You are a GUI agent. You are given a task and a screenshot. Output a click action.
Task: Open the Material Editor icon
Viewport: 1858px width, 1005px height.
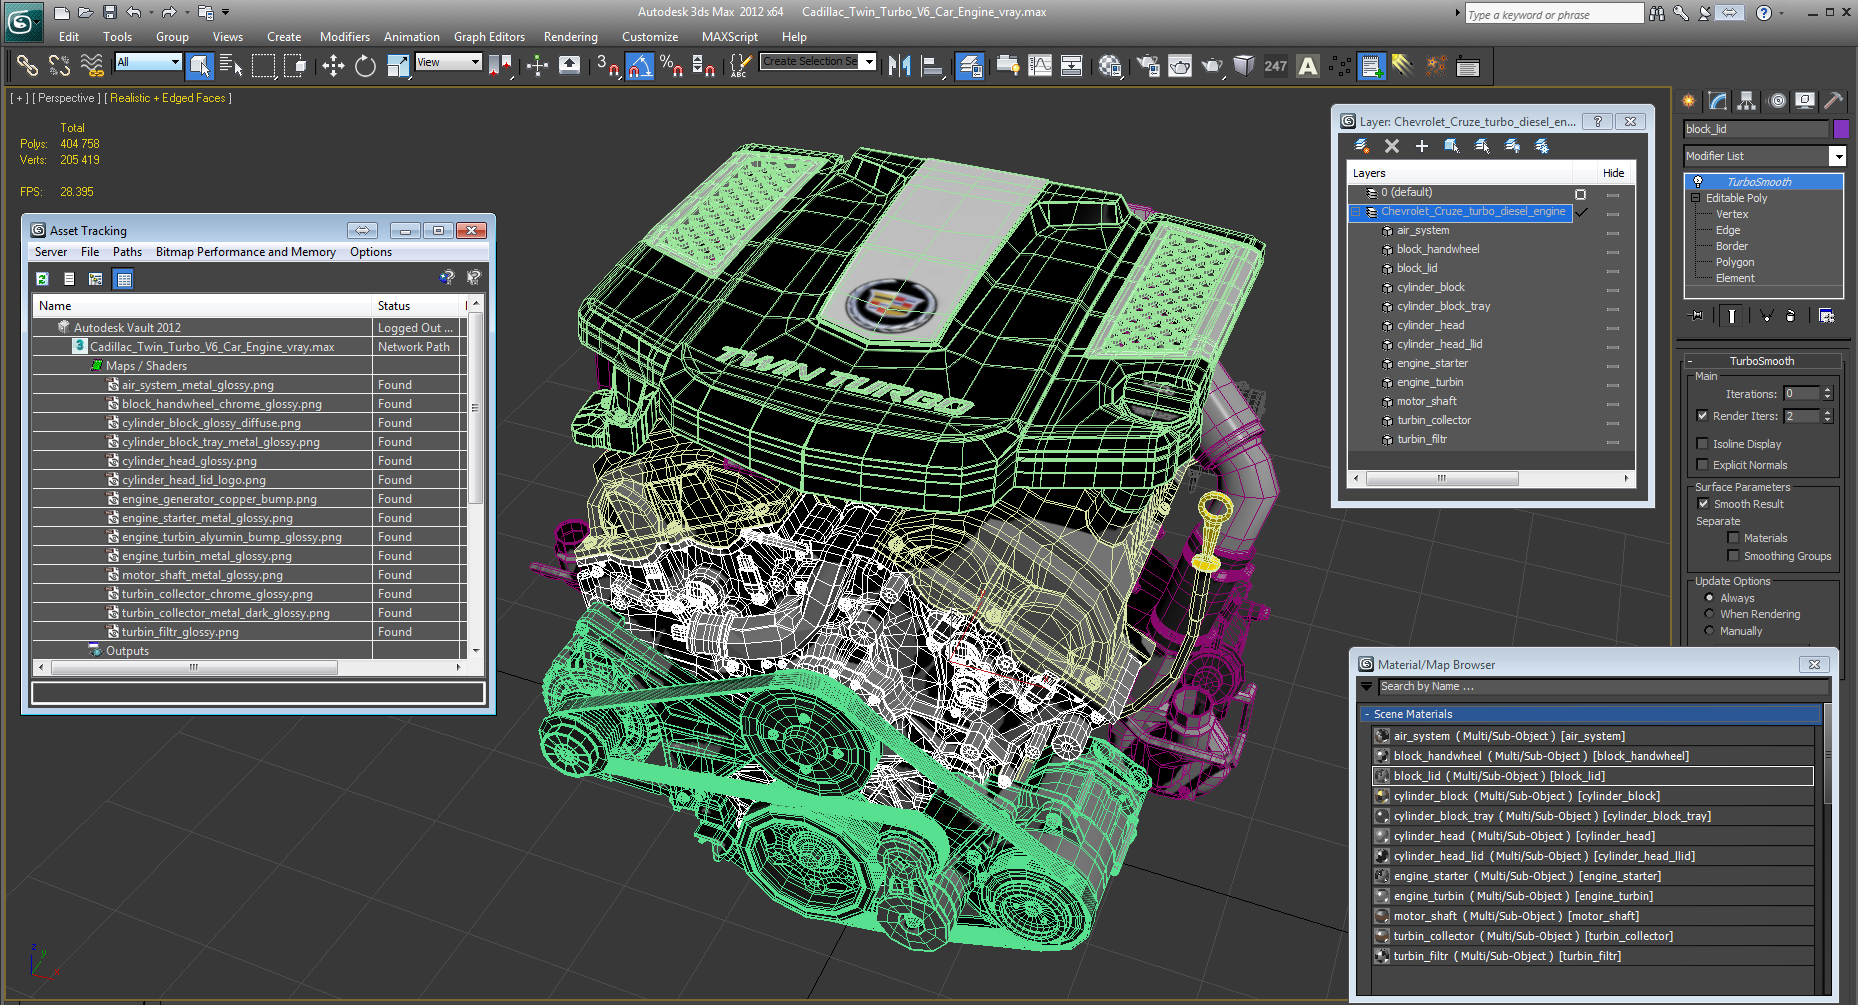coord(1109,66)
